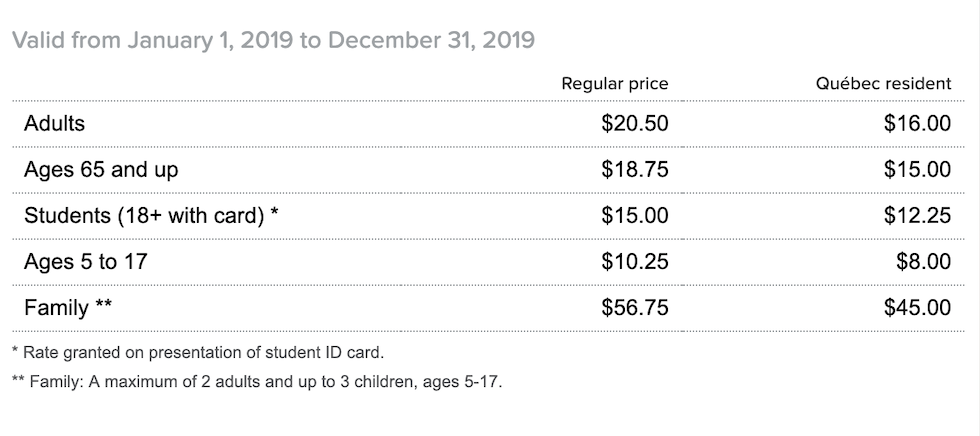The image size is (980, 436).
Task: Select the Adults regular price $20.50
Action: 635,124
